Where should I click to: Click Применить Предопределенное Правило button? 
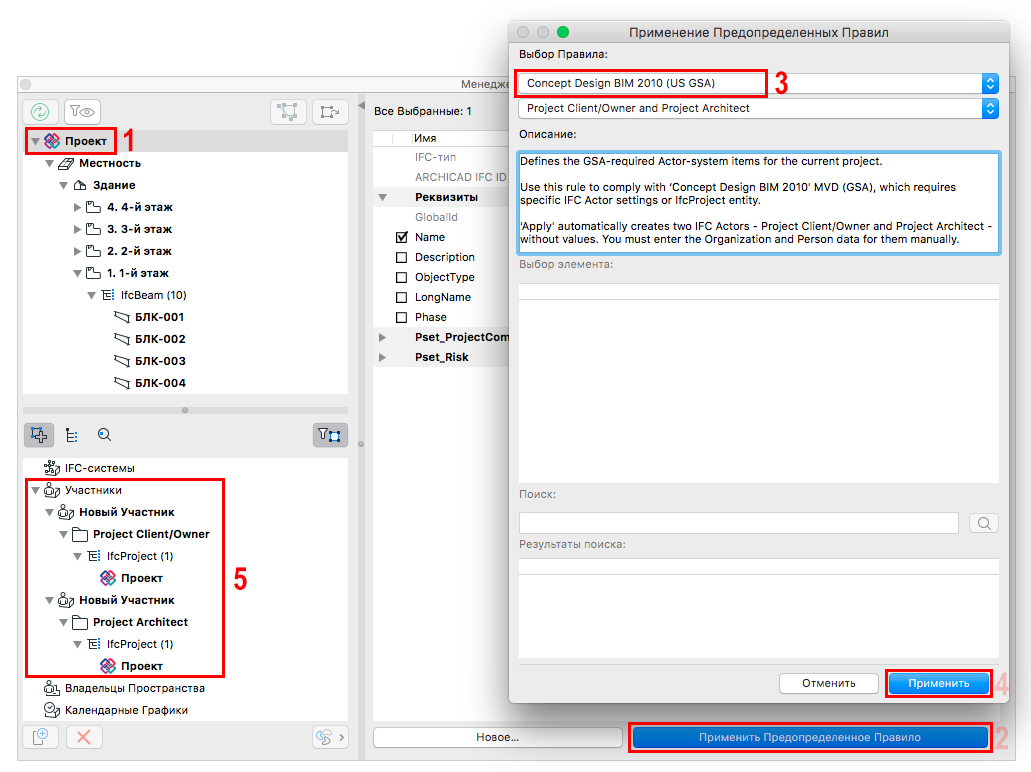(809, 738)
